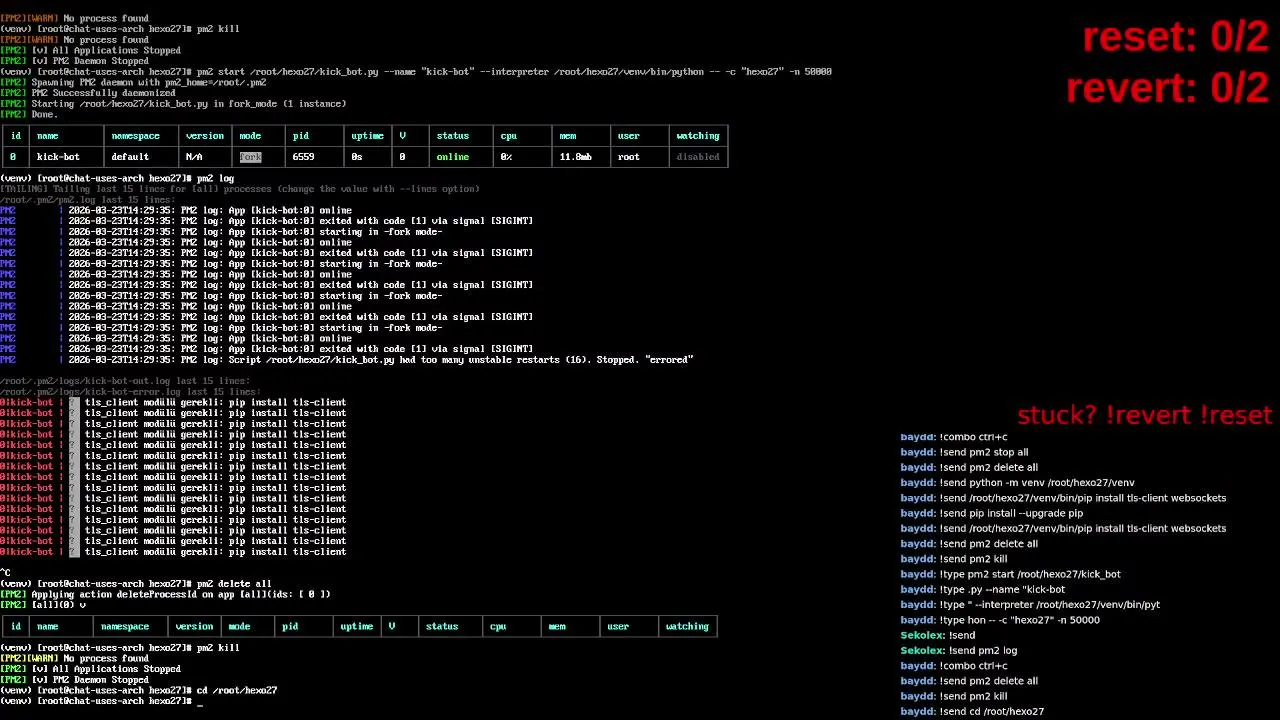This screenshot has height=720, width=1280.
Task: Select Sekolex's bare '!send' chat message
Action: point(937,635)
